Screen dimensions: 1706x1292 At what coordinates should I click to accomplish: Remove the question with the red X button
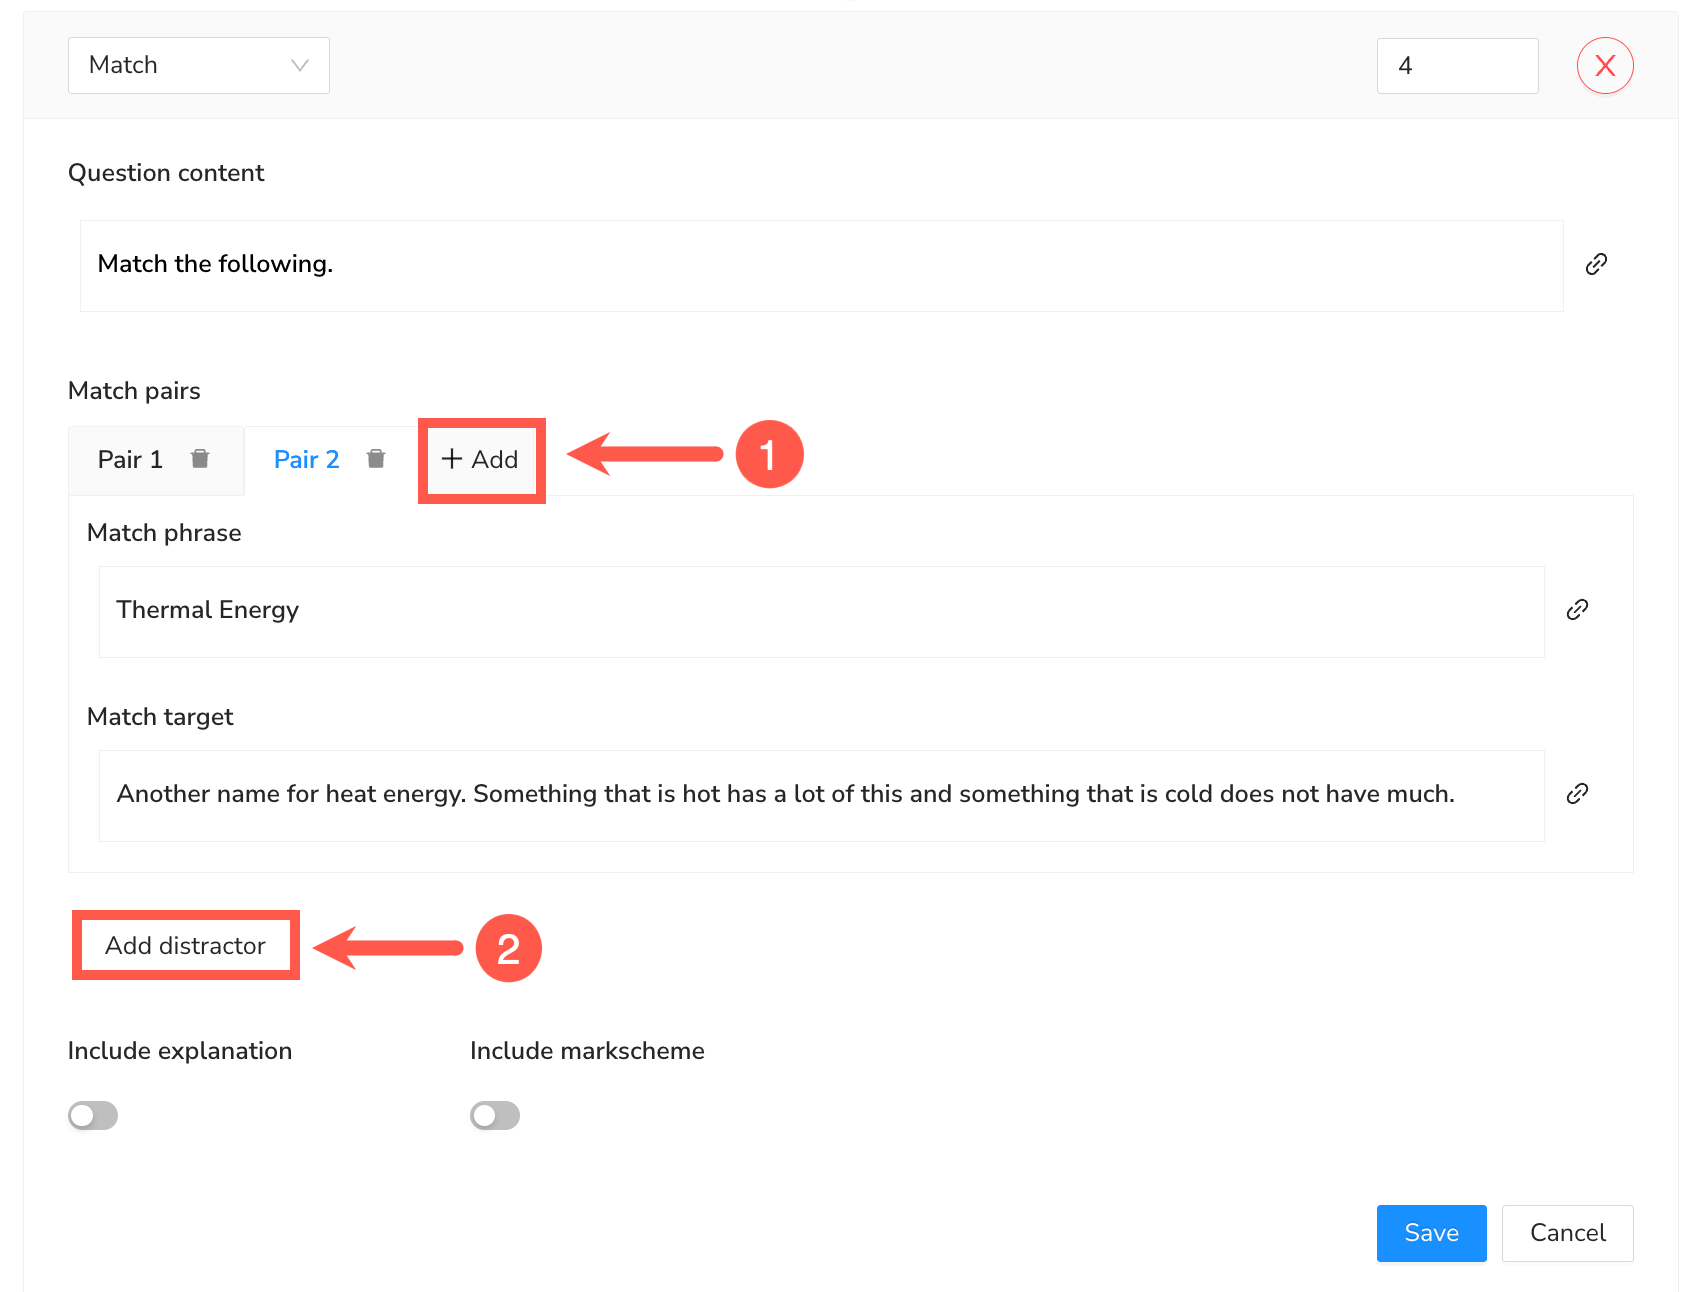tap(1604, 66)
